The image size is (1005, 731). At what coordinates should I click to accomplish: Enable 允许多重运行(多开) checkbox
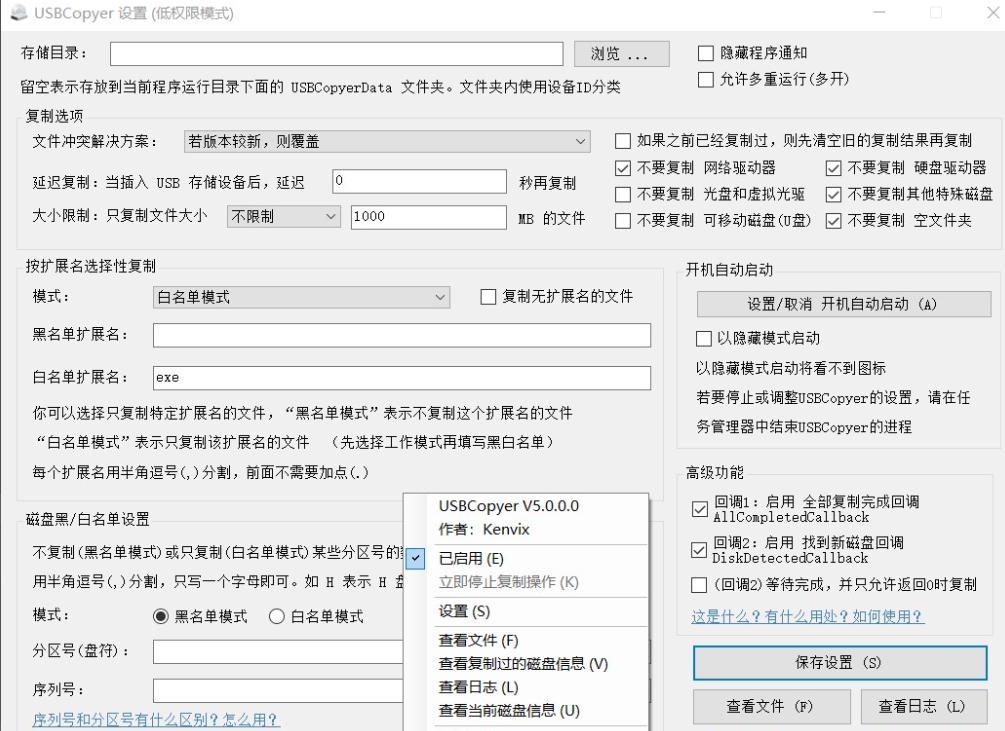tap(706, 79)
